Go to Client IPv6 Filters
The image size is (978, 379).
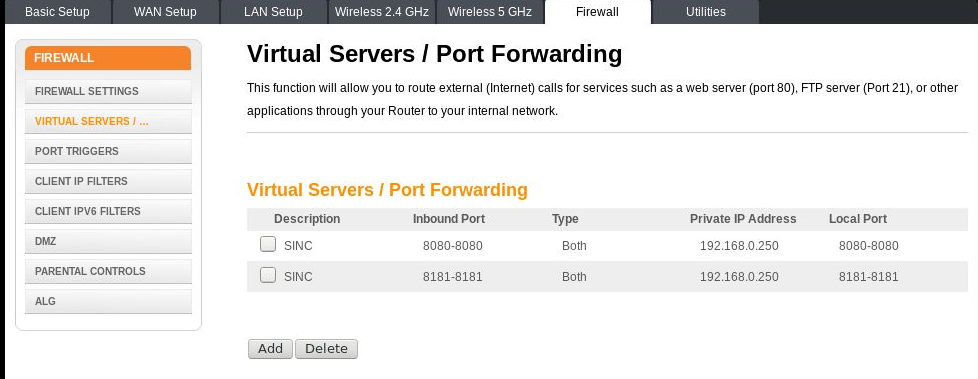pyautogui.click(x=108, y=211)
